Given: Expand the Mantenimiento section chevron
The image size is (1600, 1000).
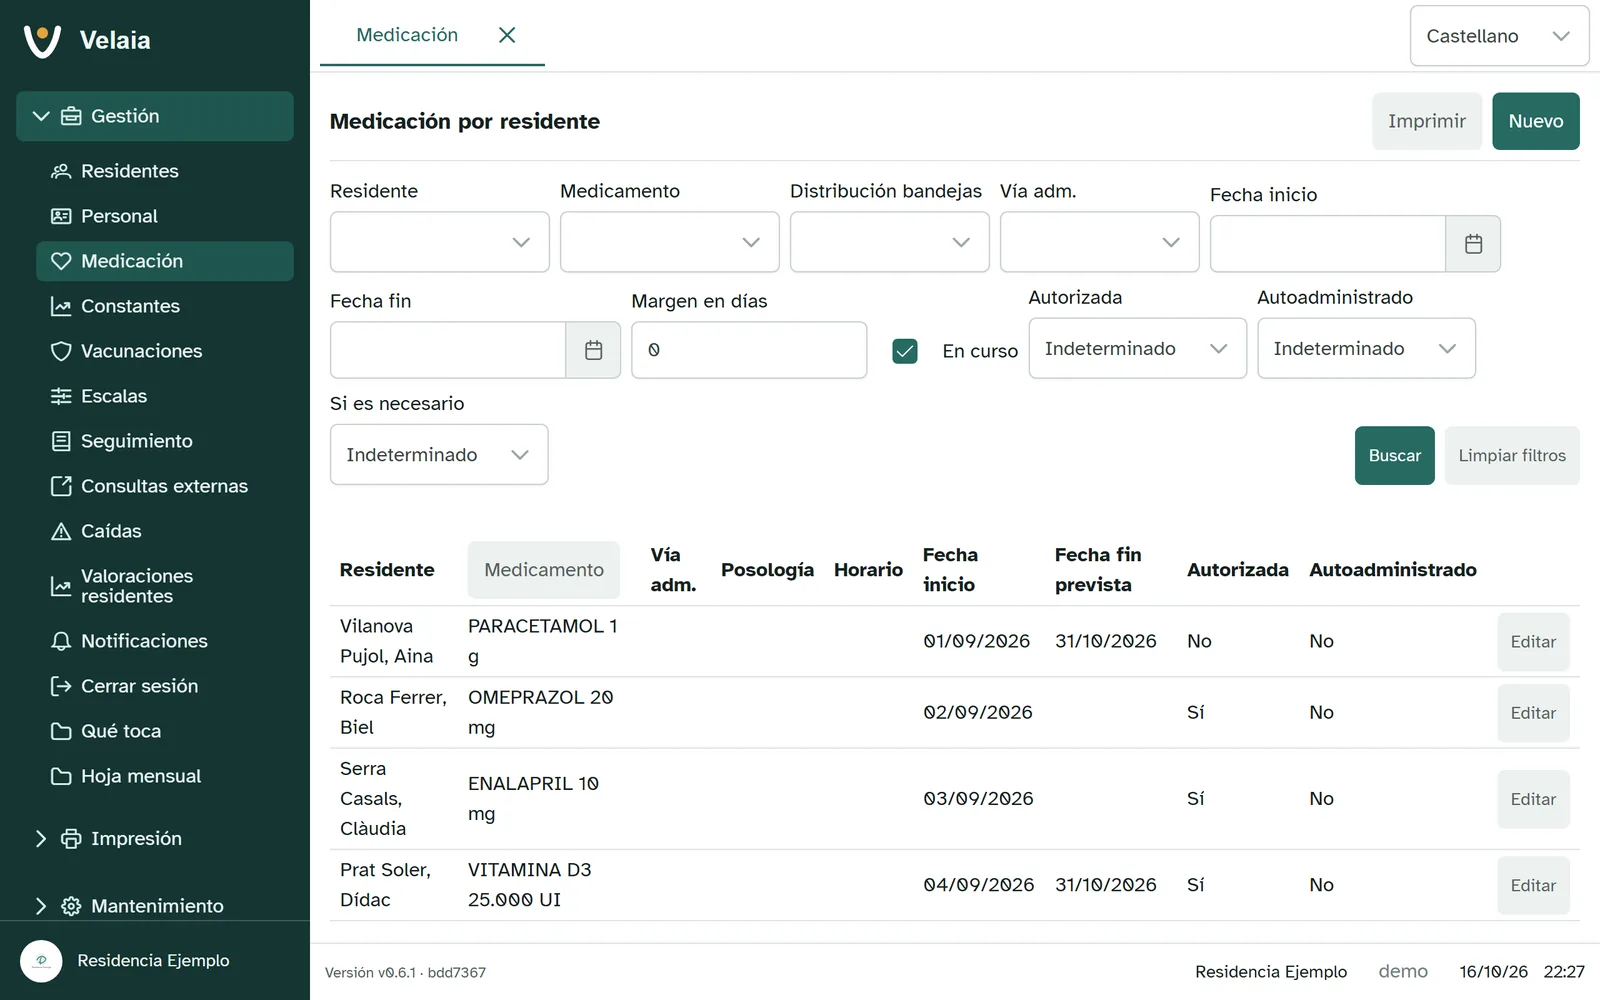Looking at the screenshot, I should (x=41, y=906).
